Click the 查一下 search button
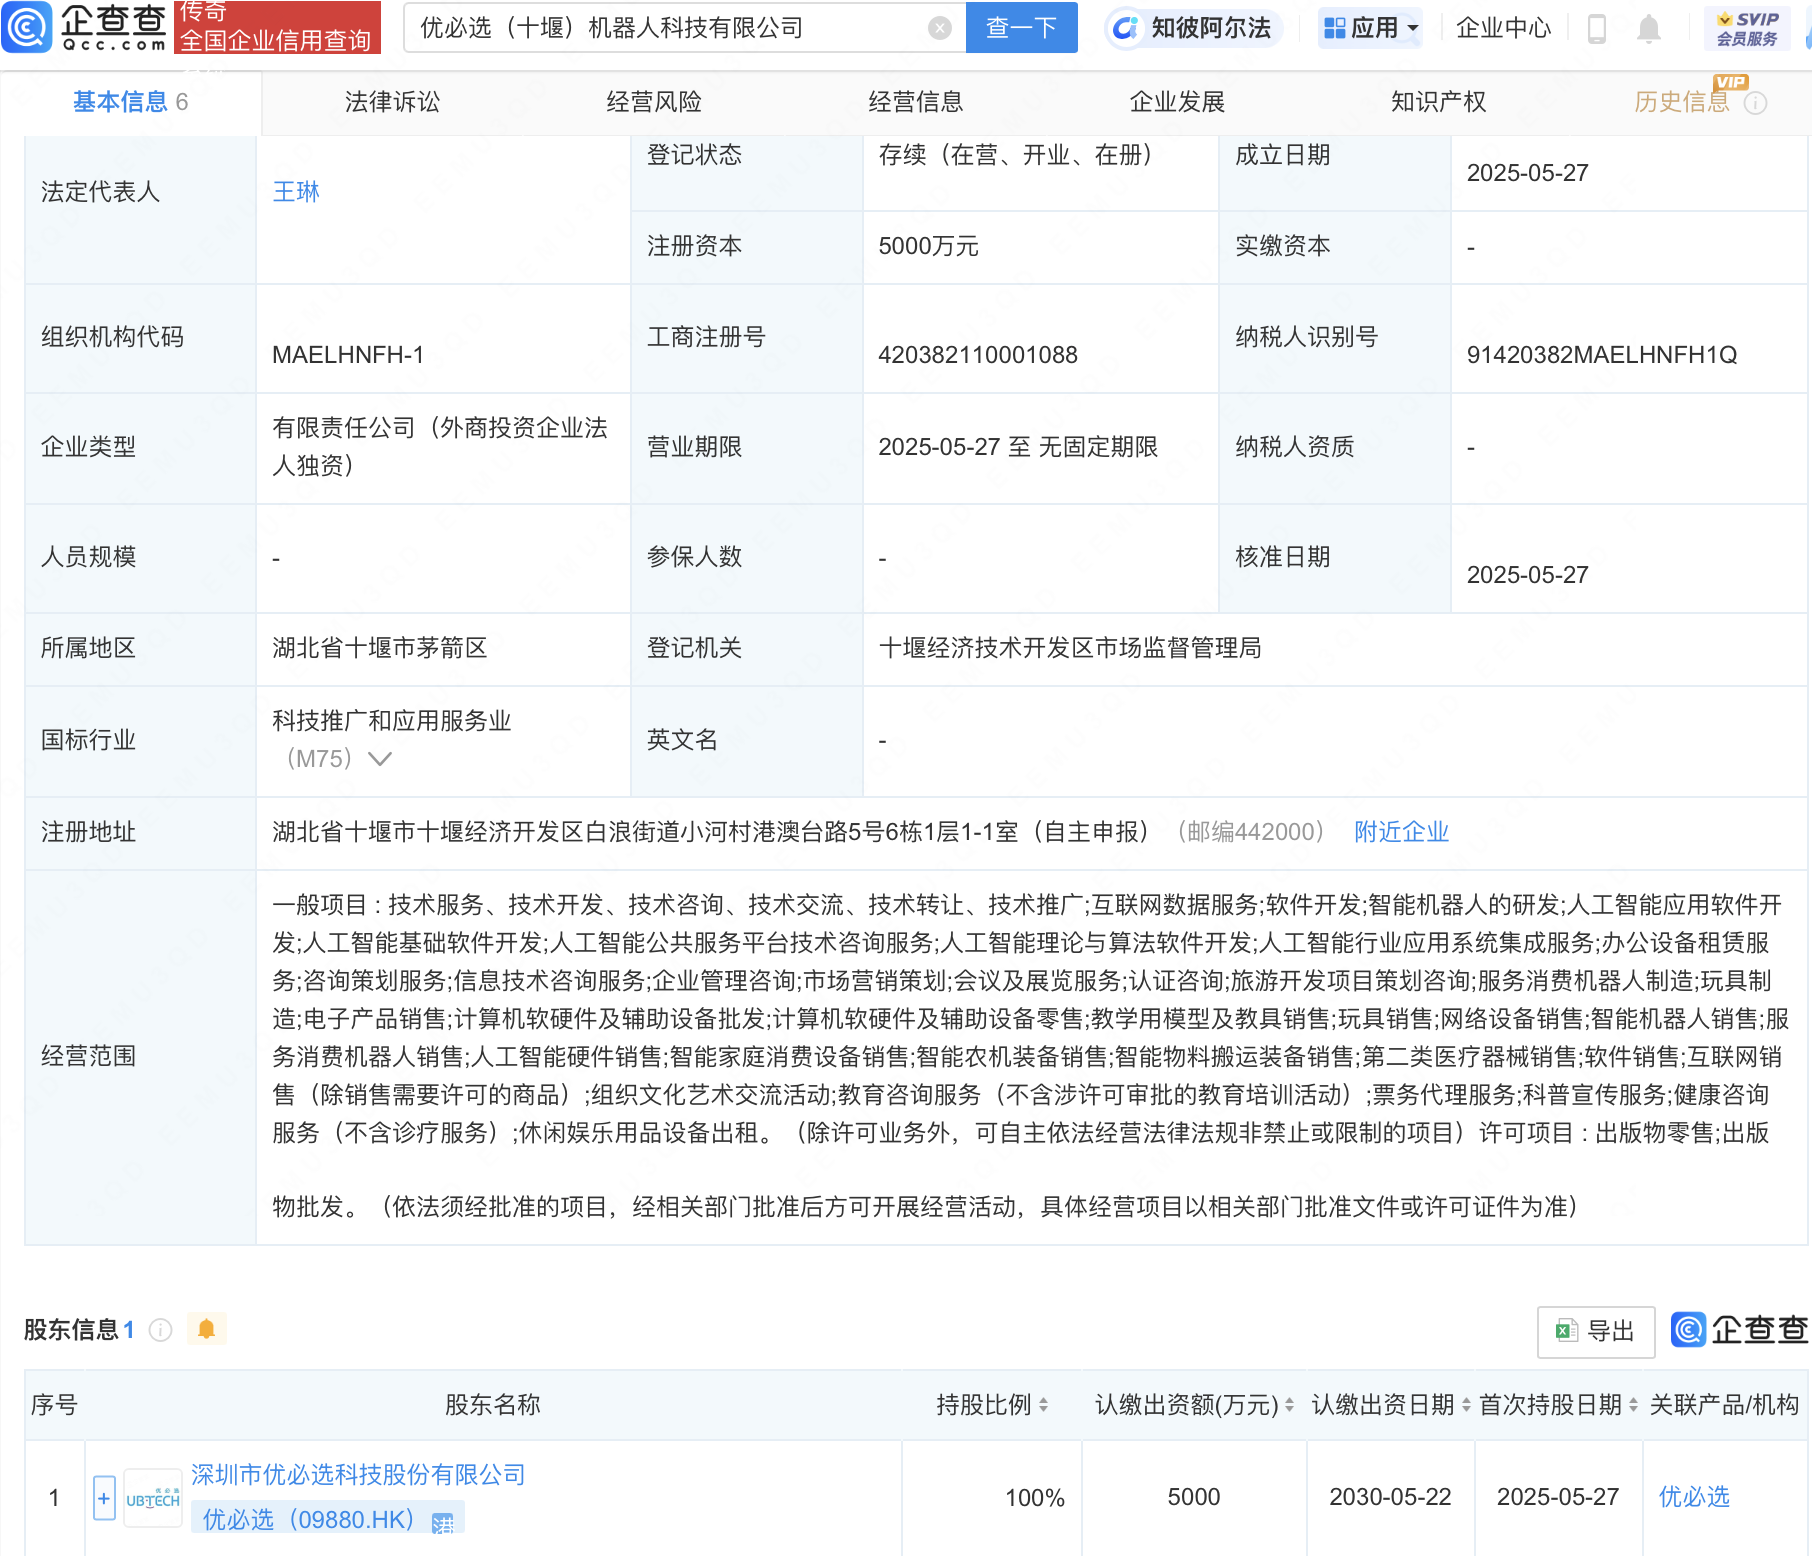This screenshot has height=1556, width=1812. point(1021,28)
